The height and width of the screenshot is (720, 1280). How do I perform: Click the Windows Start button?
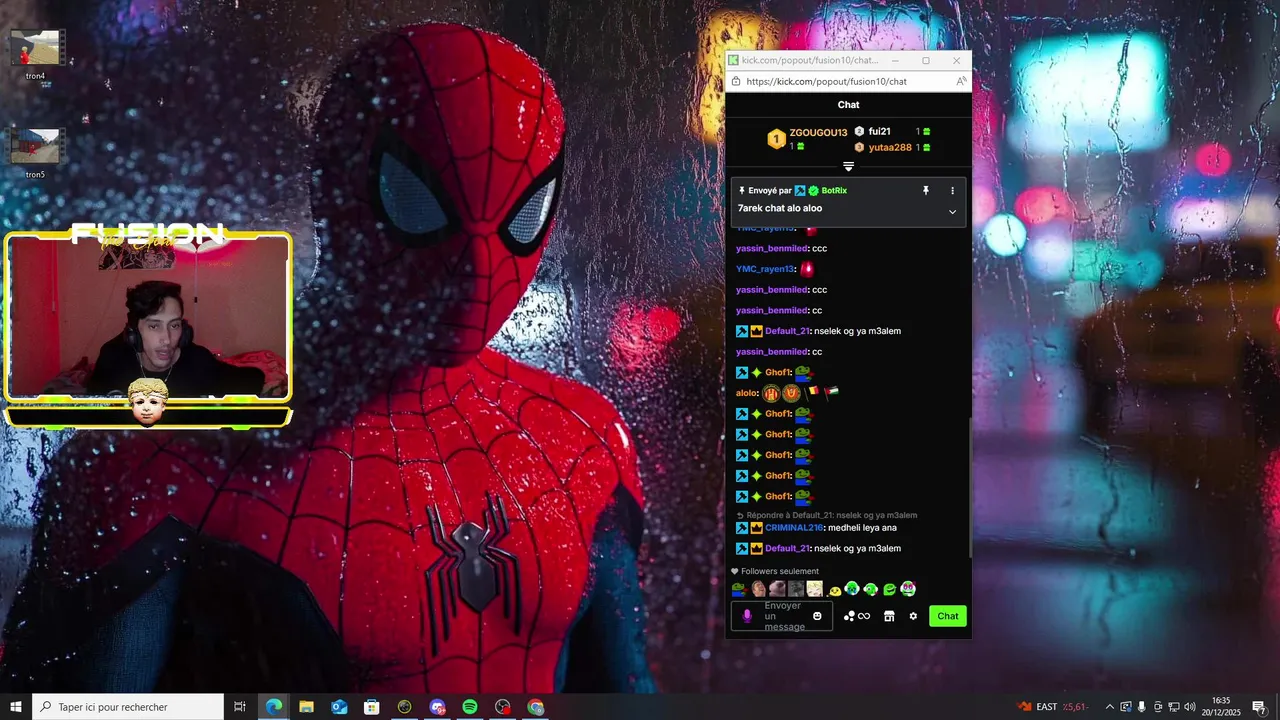(x=16, y=707)
